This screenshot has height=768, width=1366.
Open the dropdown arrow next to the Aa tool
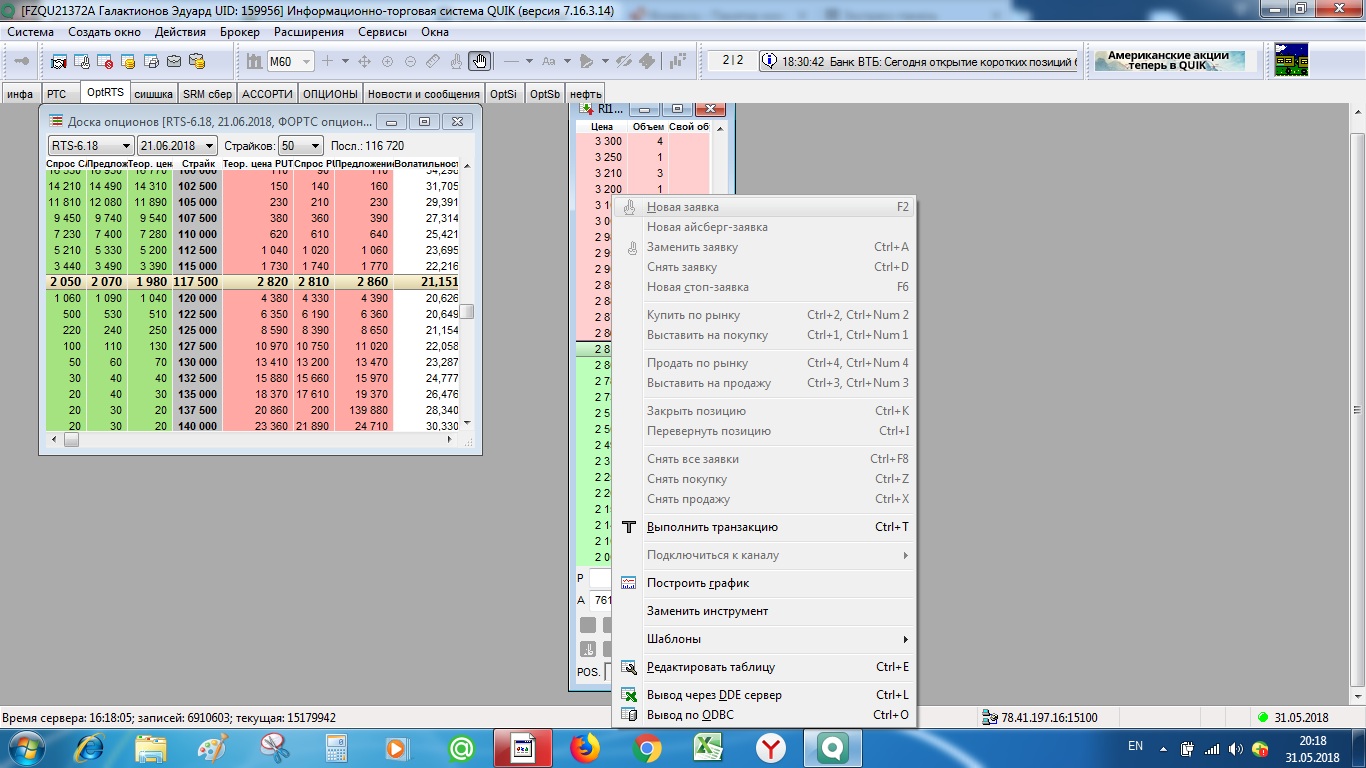[x=567, y=61]
